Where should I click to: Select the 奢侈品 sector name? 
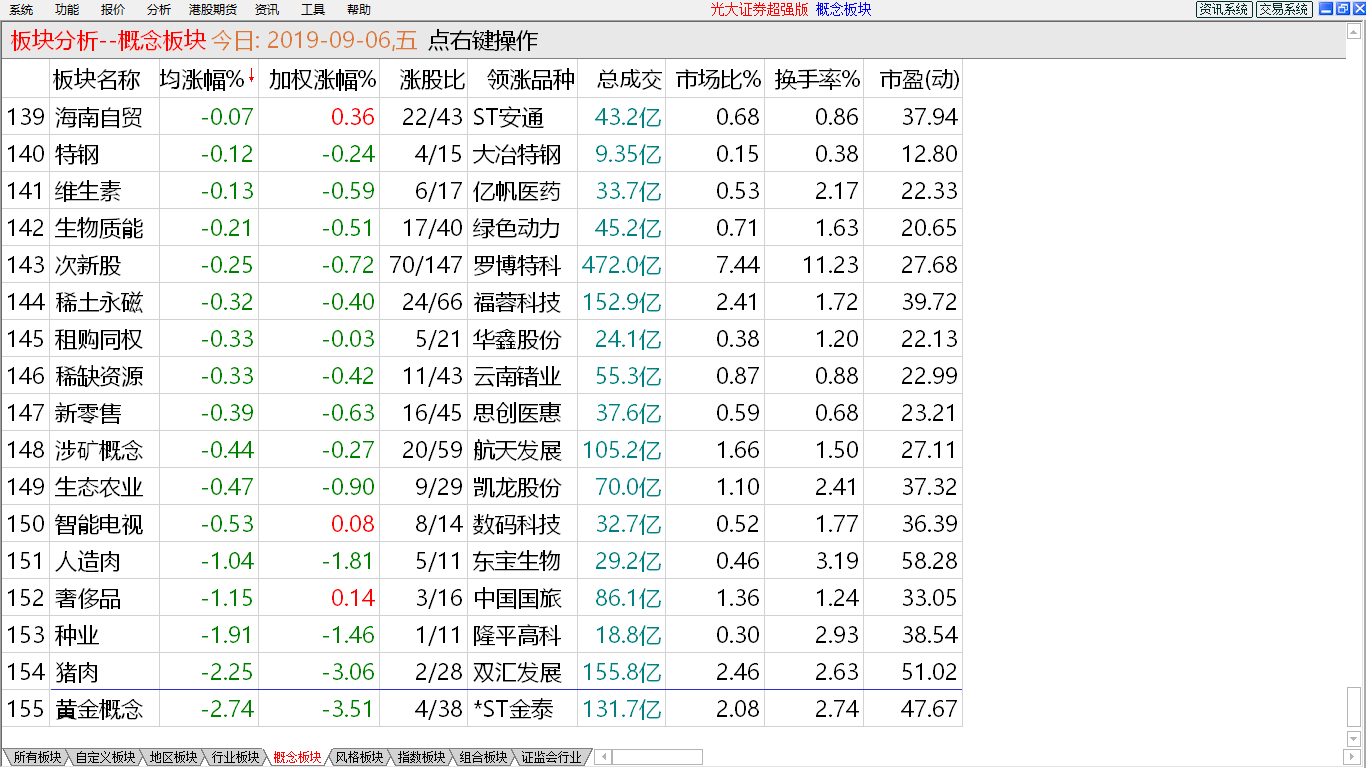tap(88, 598)
